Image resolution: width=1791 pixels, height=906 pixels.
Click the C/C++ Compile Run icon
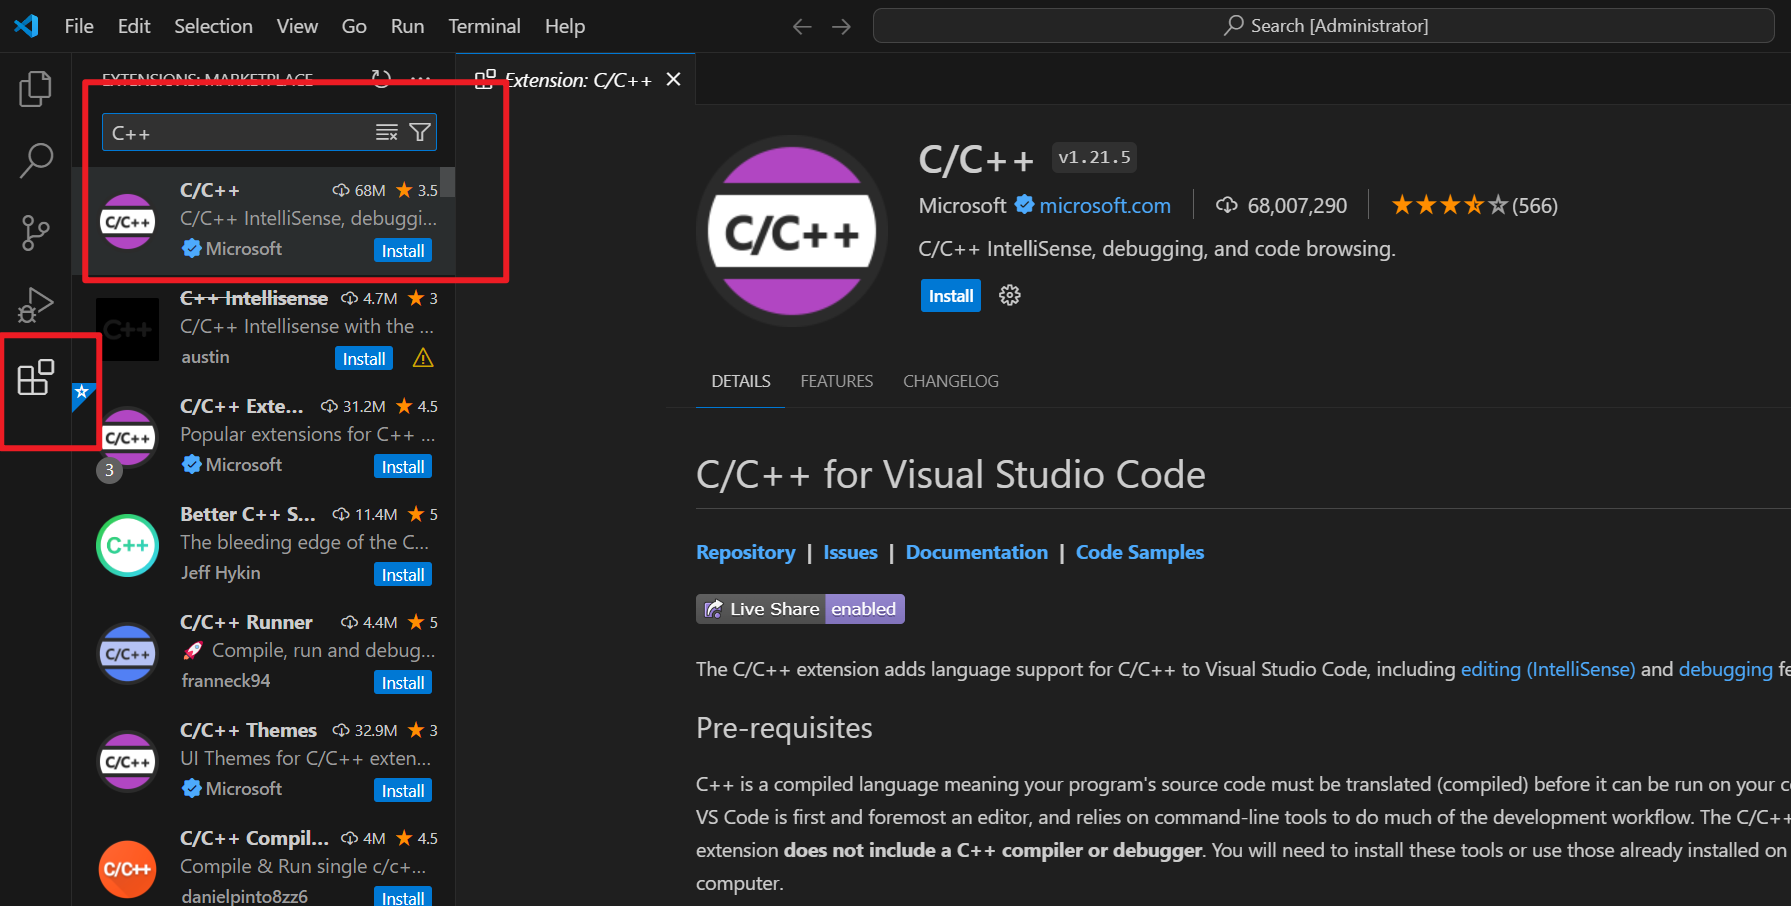coord(128,869)
